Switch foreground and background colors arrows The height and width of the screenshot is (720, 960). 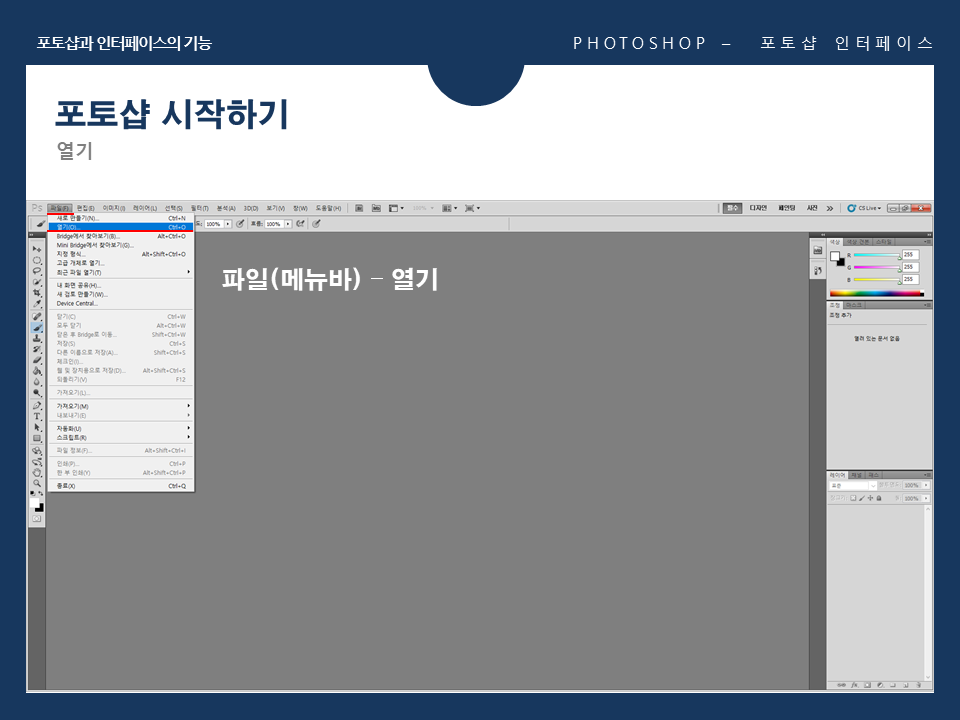point(41,493)
